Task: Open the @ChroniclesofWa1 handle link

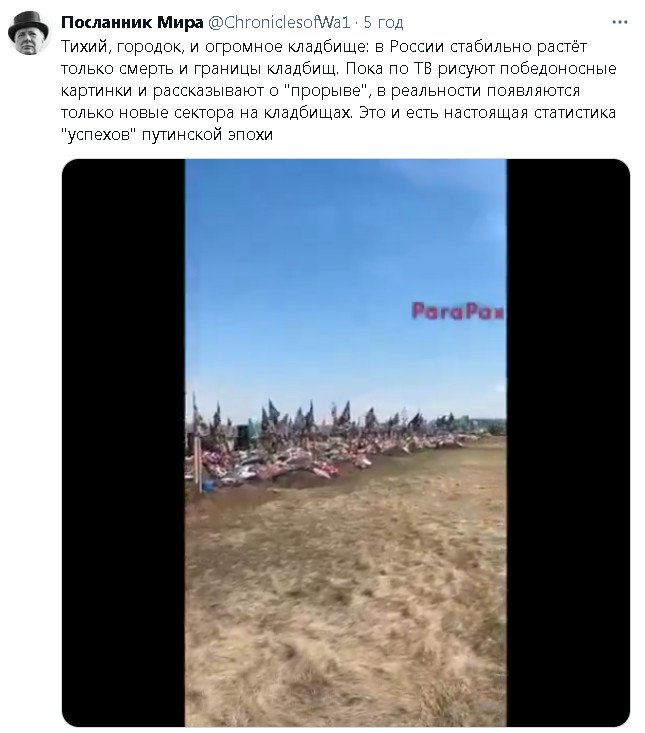Action: [x=279, y=22]
